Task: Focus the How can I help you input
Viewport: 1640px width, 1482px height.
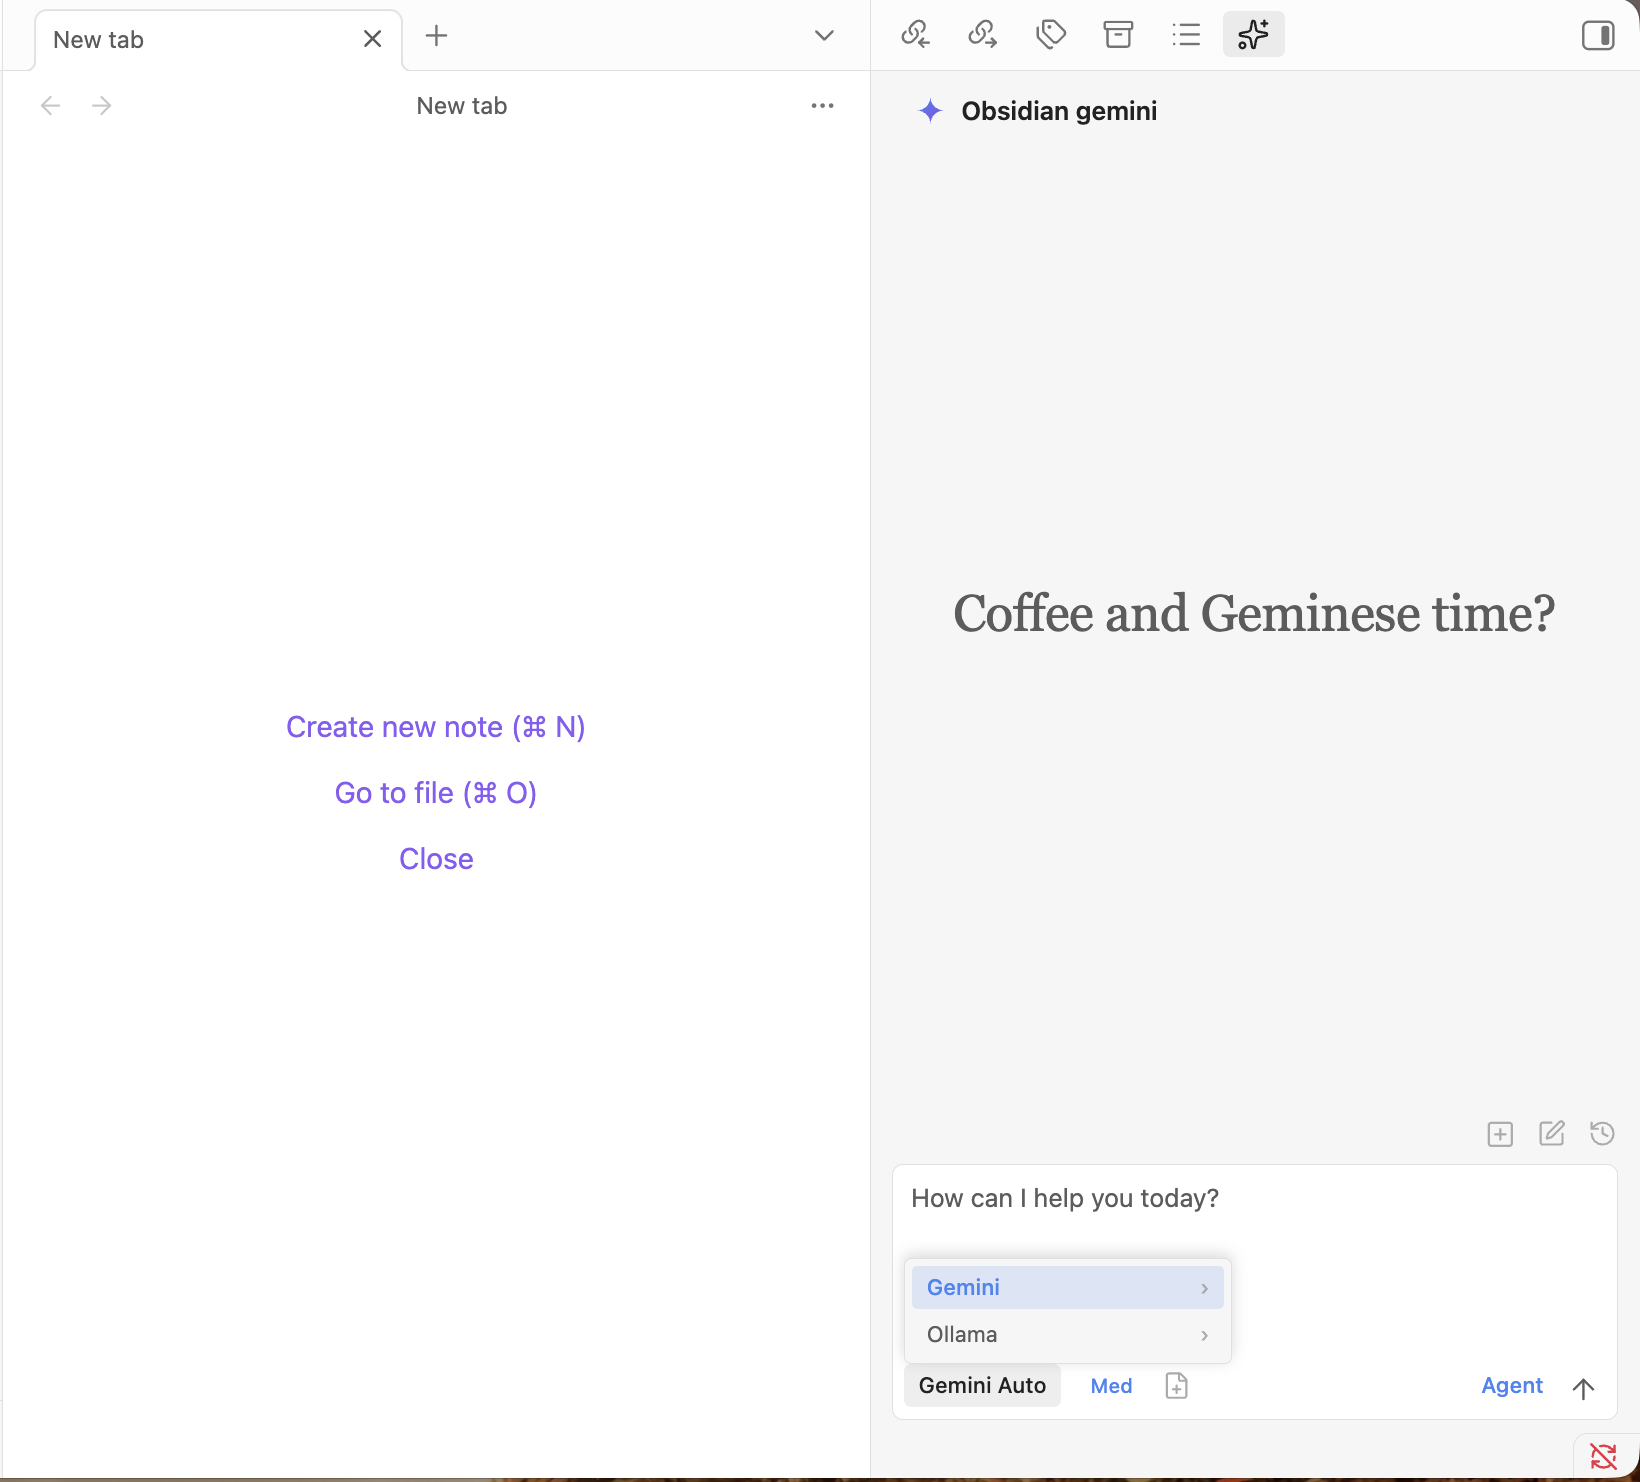Action: click(x=1254, y=1199)
